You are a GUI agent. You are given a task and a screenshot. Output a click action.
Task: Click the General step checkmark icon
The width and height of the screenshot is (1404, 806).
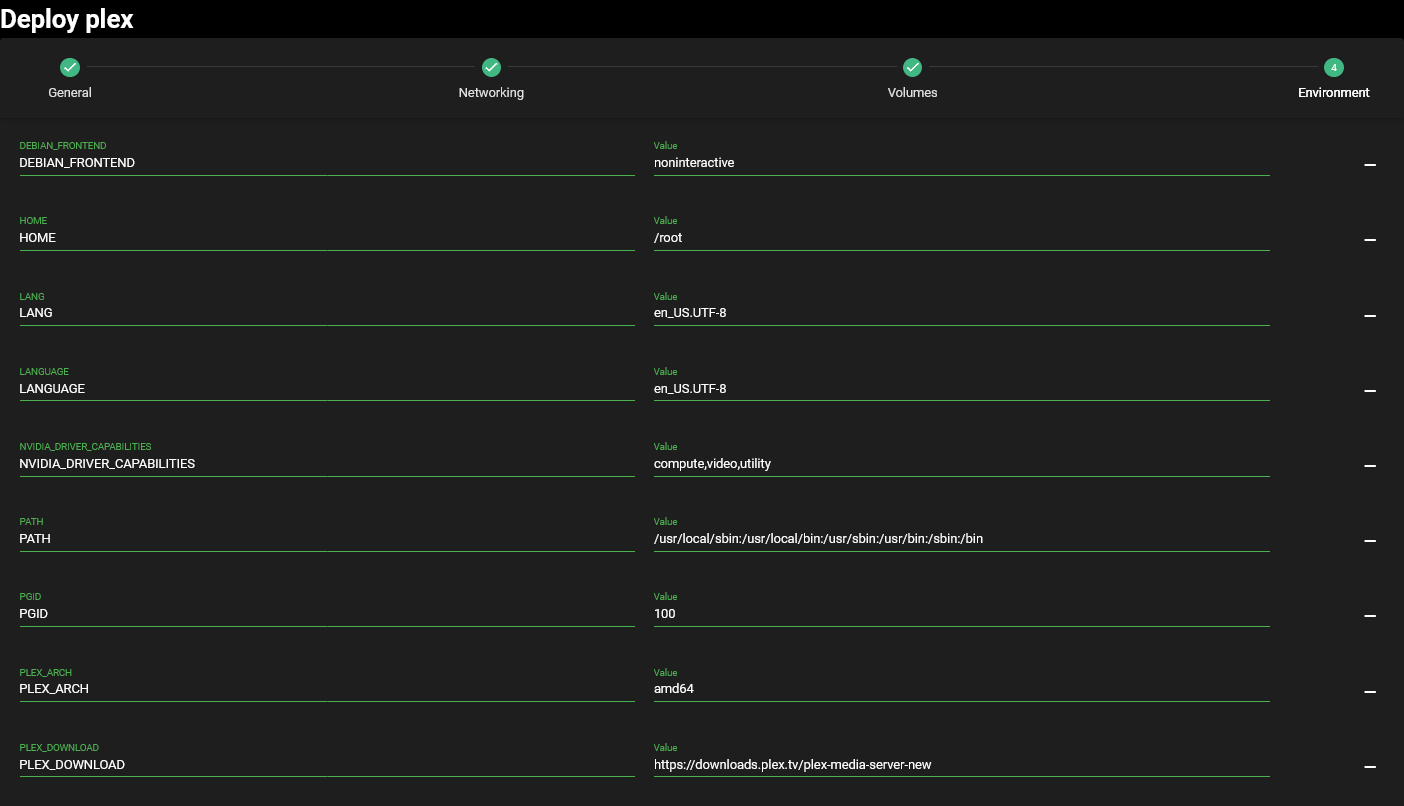coord(70,67)
